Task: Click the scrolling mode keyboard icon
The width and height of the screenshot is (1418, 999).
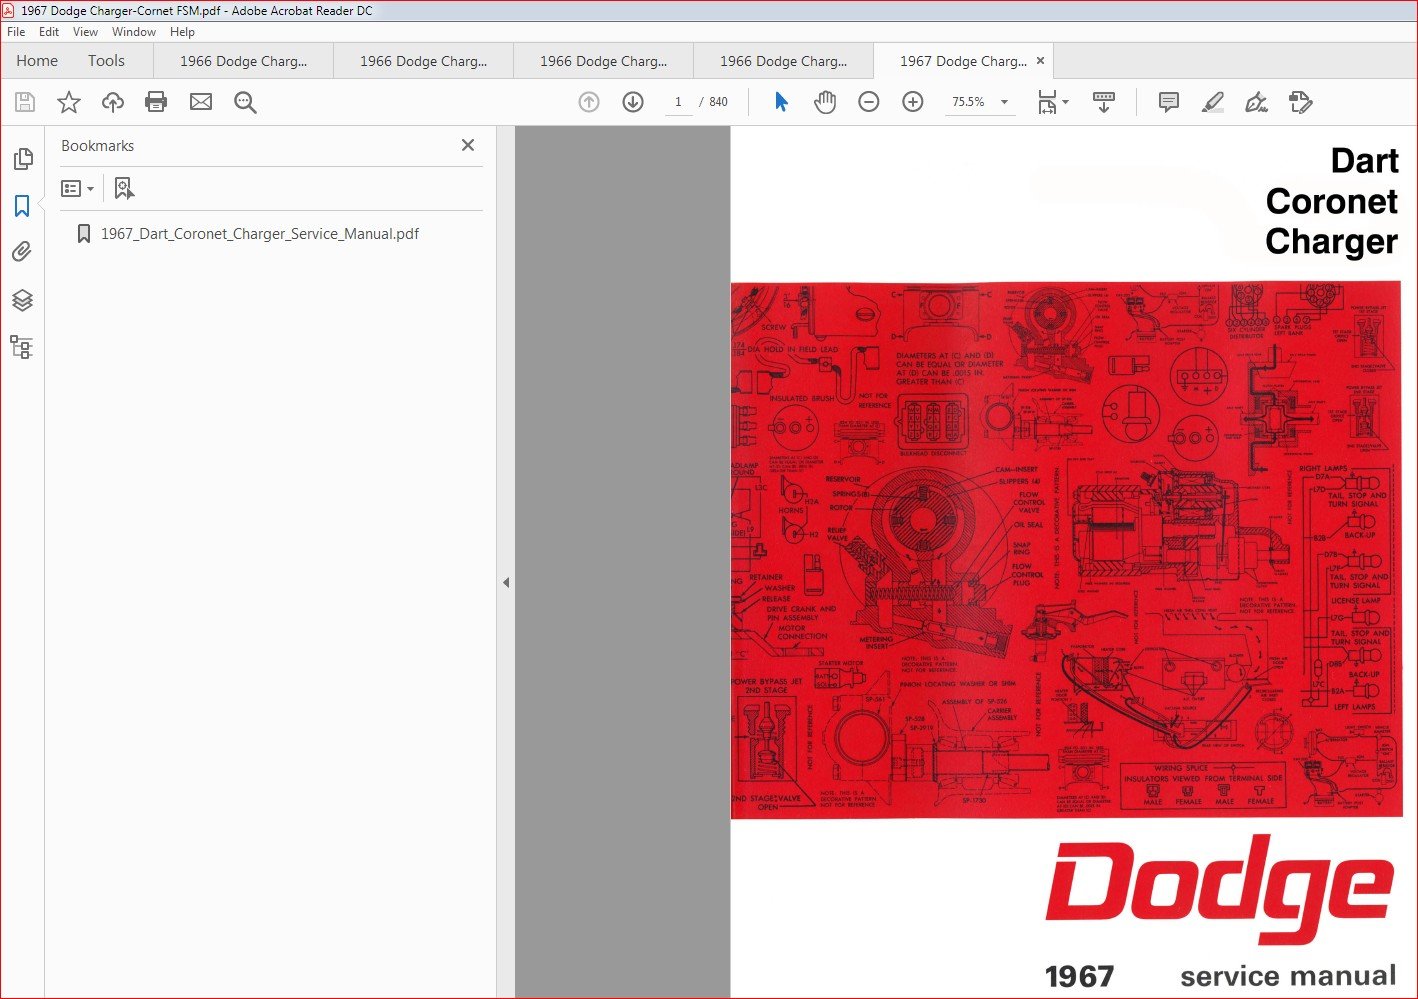Action: click(1104, 102)
